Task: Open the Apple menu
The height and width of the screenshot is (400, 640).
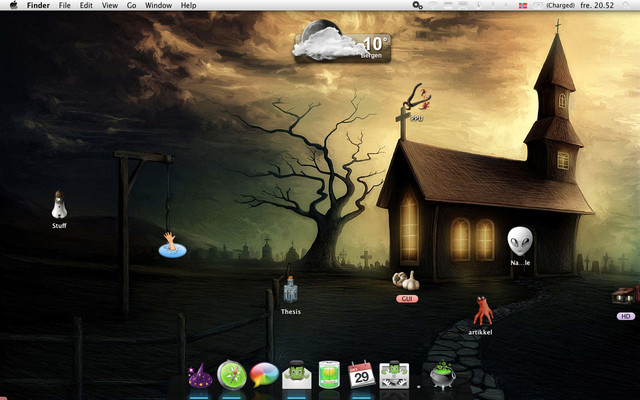Action: [13, 5]
